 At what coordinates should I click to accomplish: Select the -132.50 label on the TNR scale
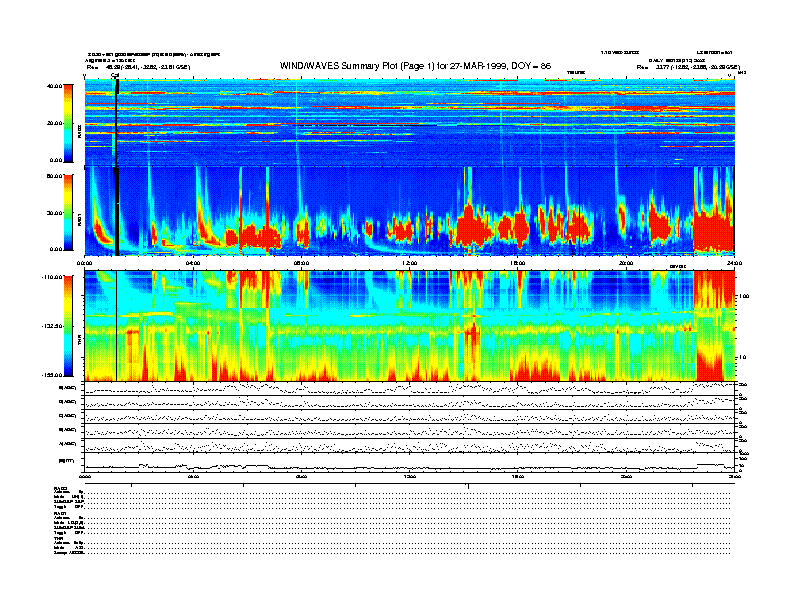point(52,326)
